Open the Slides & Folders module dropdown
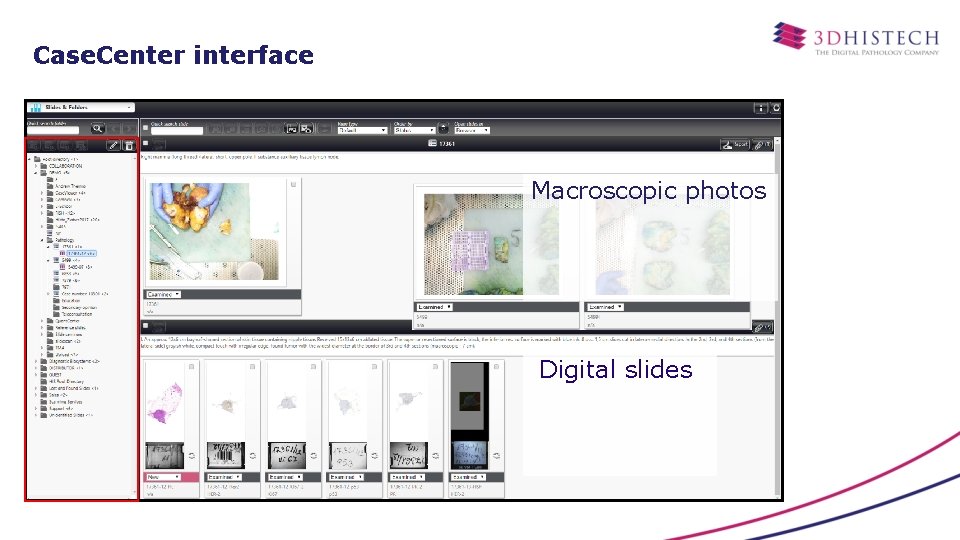Viewport: 960px width, 540px height. tap(81, 108)
